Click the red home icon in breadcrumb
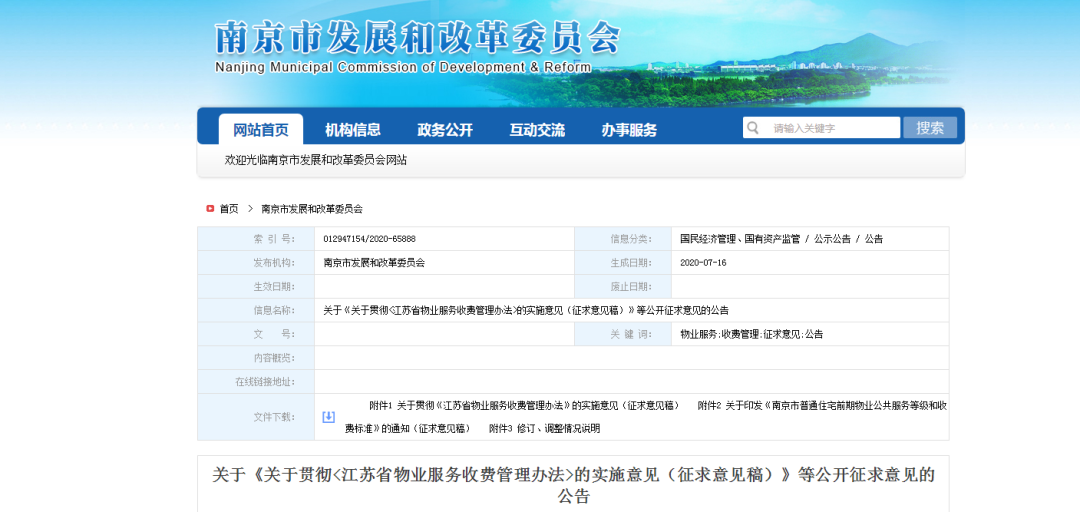Screen dimensions: 1080x512 (210, 209)
